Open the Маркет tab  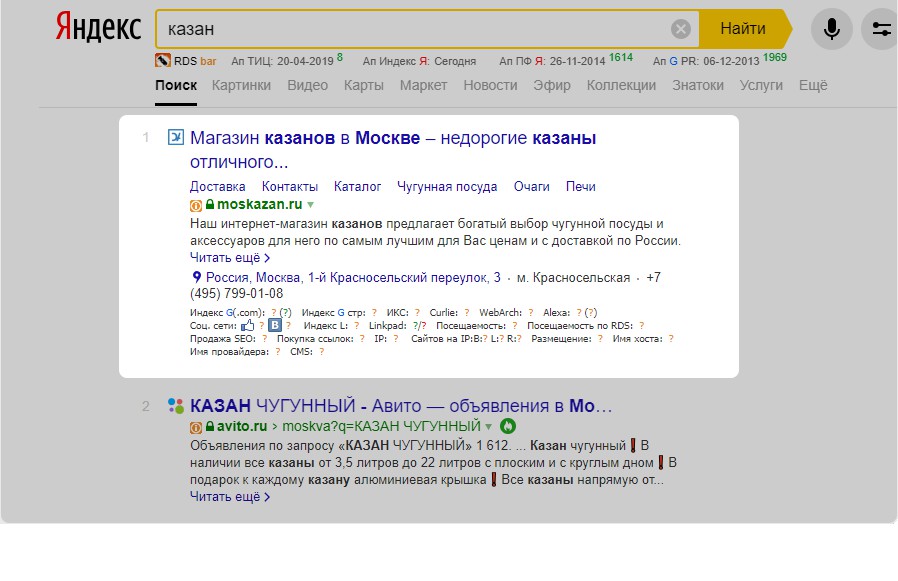[x=423, y=85]
